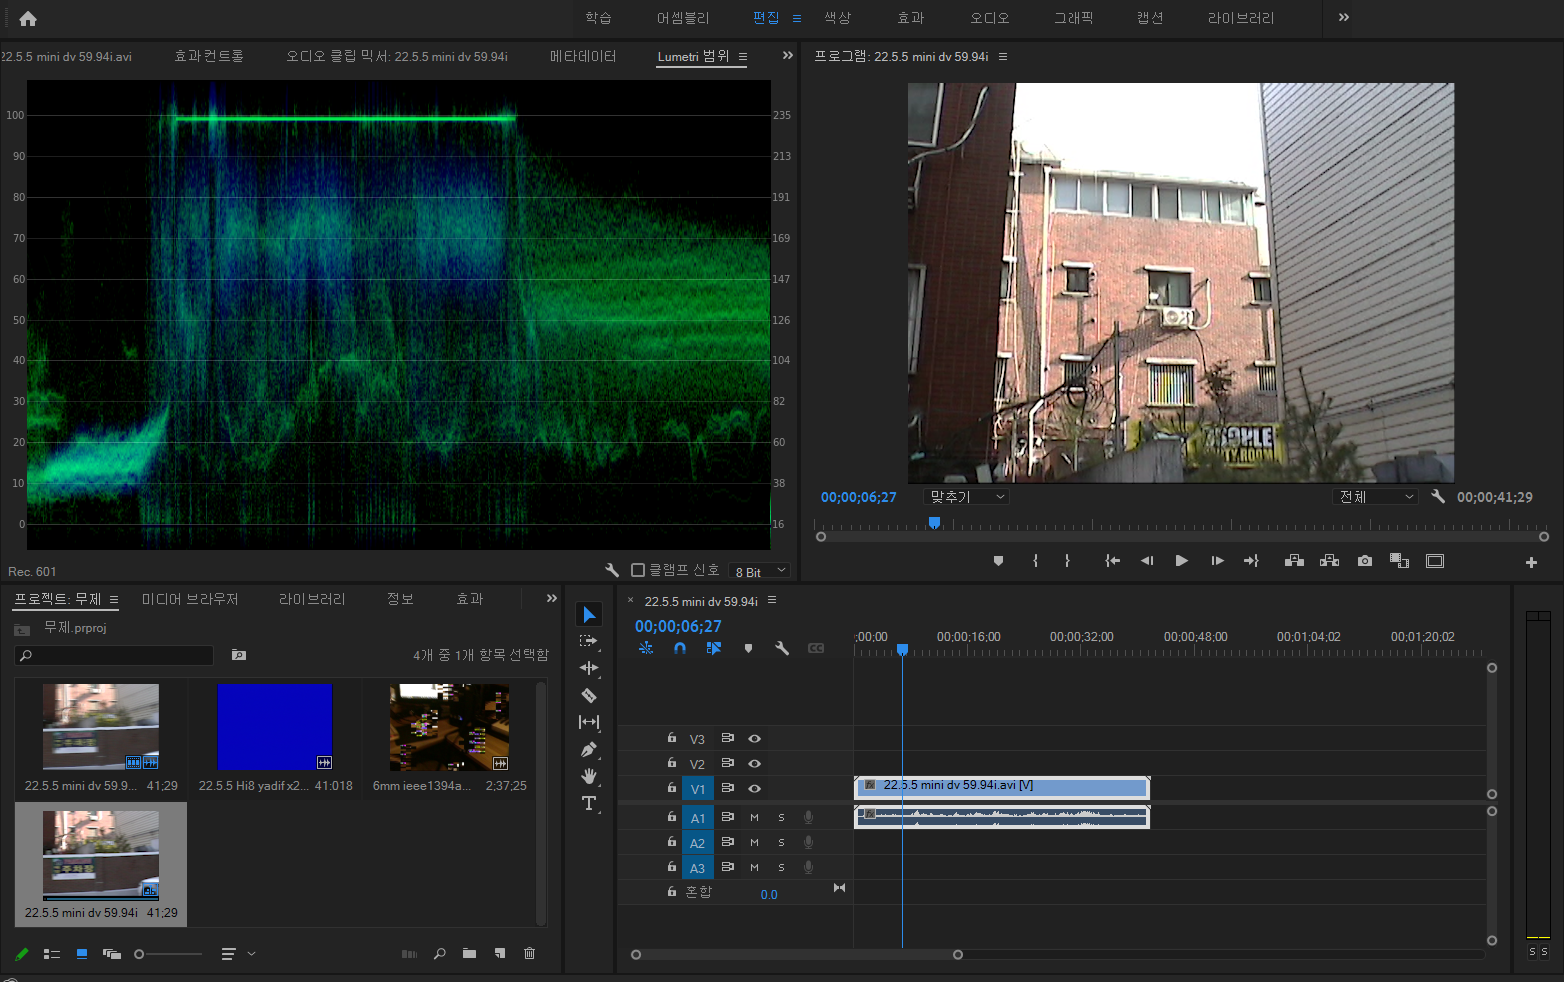Open the 8 Bit dropdown in scopes
Viewport: 1564px width, 982px height.
760,571
